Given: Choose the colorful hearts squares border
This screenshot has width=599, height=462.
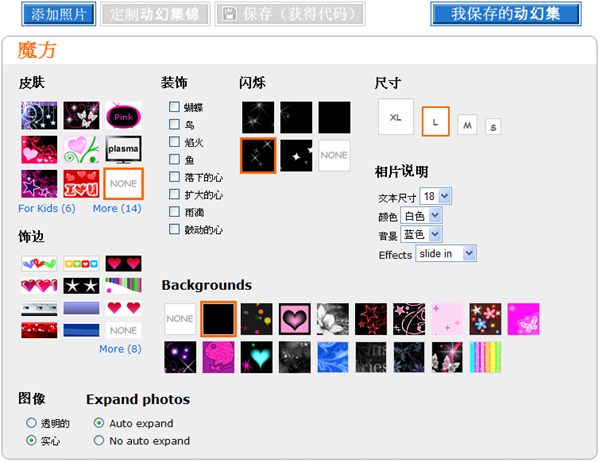Looking at the screenshot, I should point(81,264).
